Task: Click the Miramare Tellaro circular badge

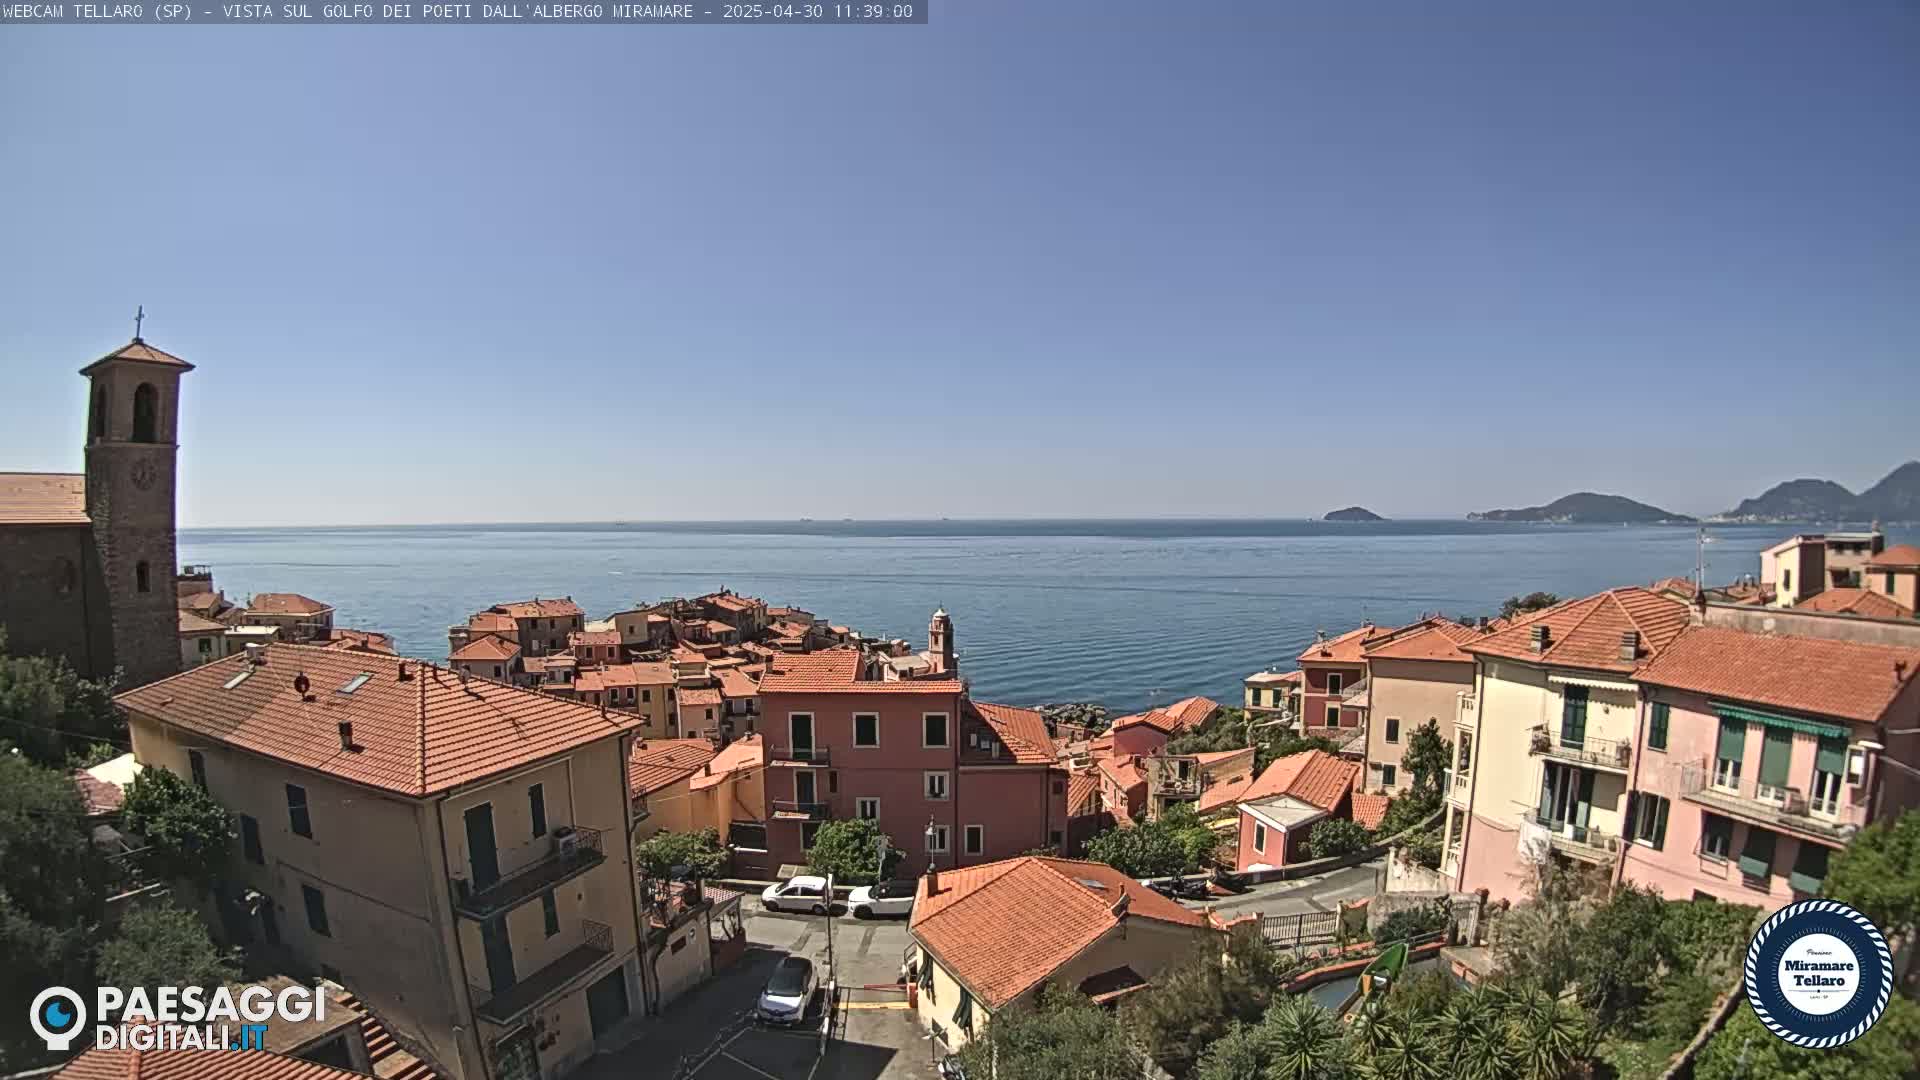Action: 1818,973
